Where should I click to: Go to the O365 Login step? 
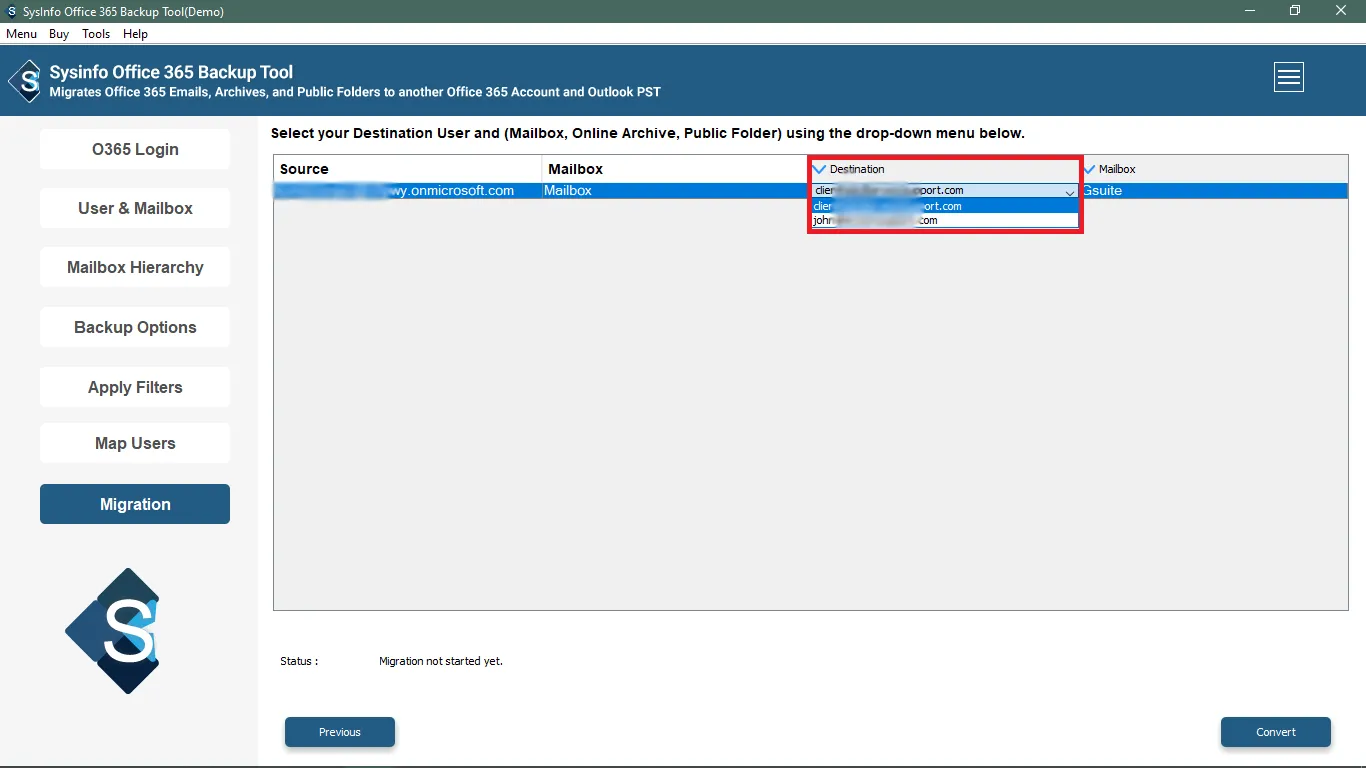click(x=135, y=149)
